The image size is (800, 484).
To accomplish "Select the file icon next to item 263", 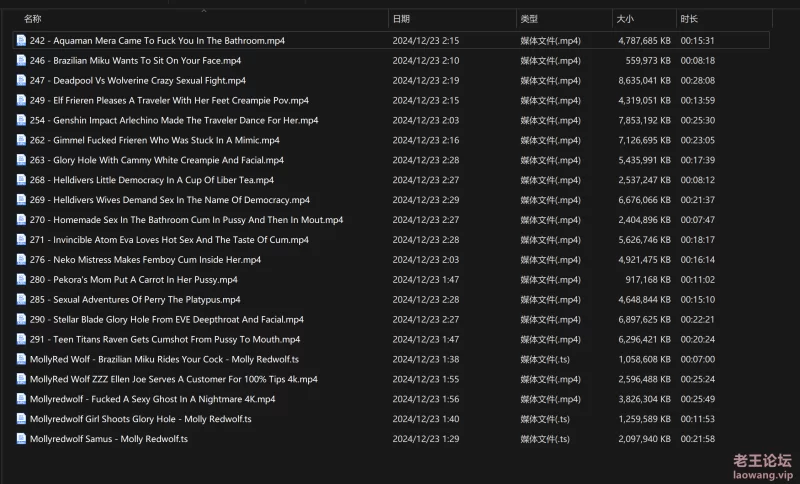I will click(22, 160).
